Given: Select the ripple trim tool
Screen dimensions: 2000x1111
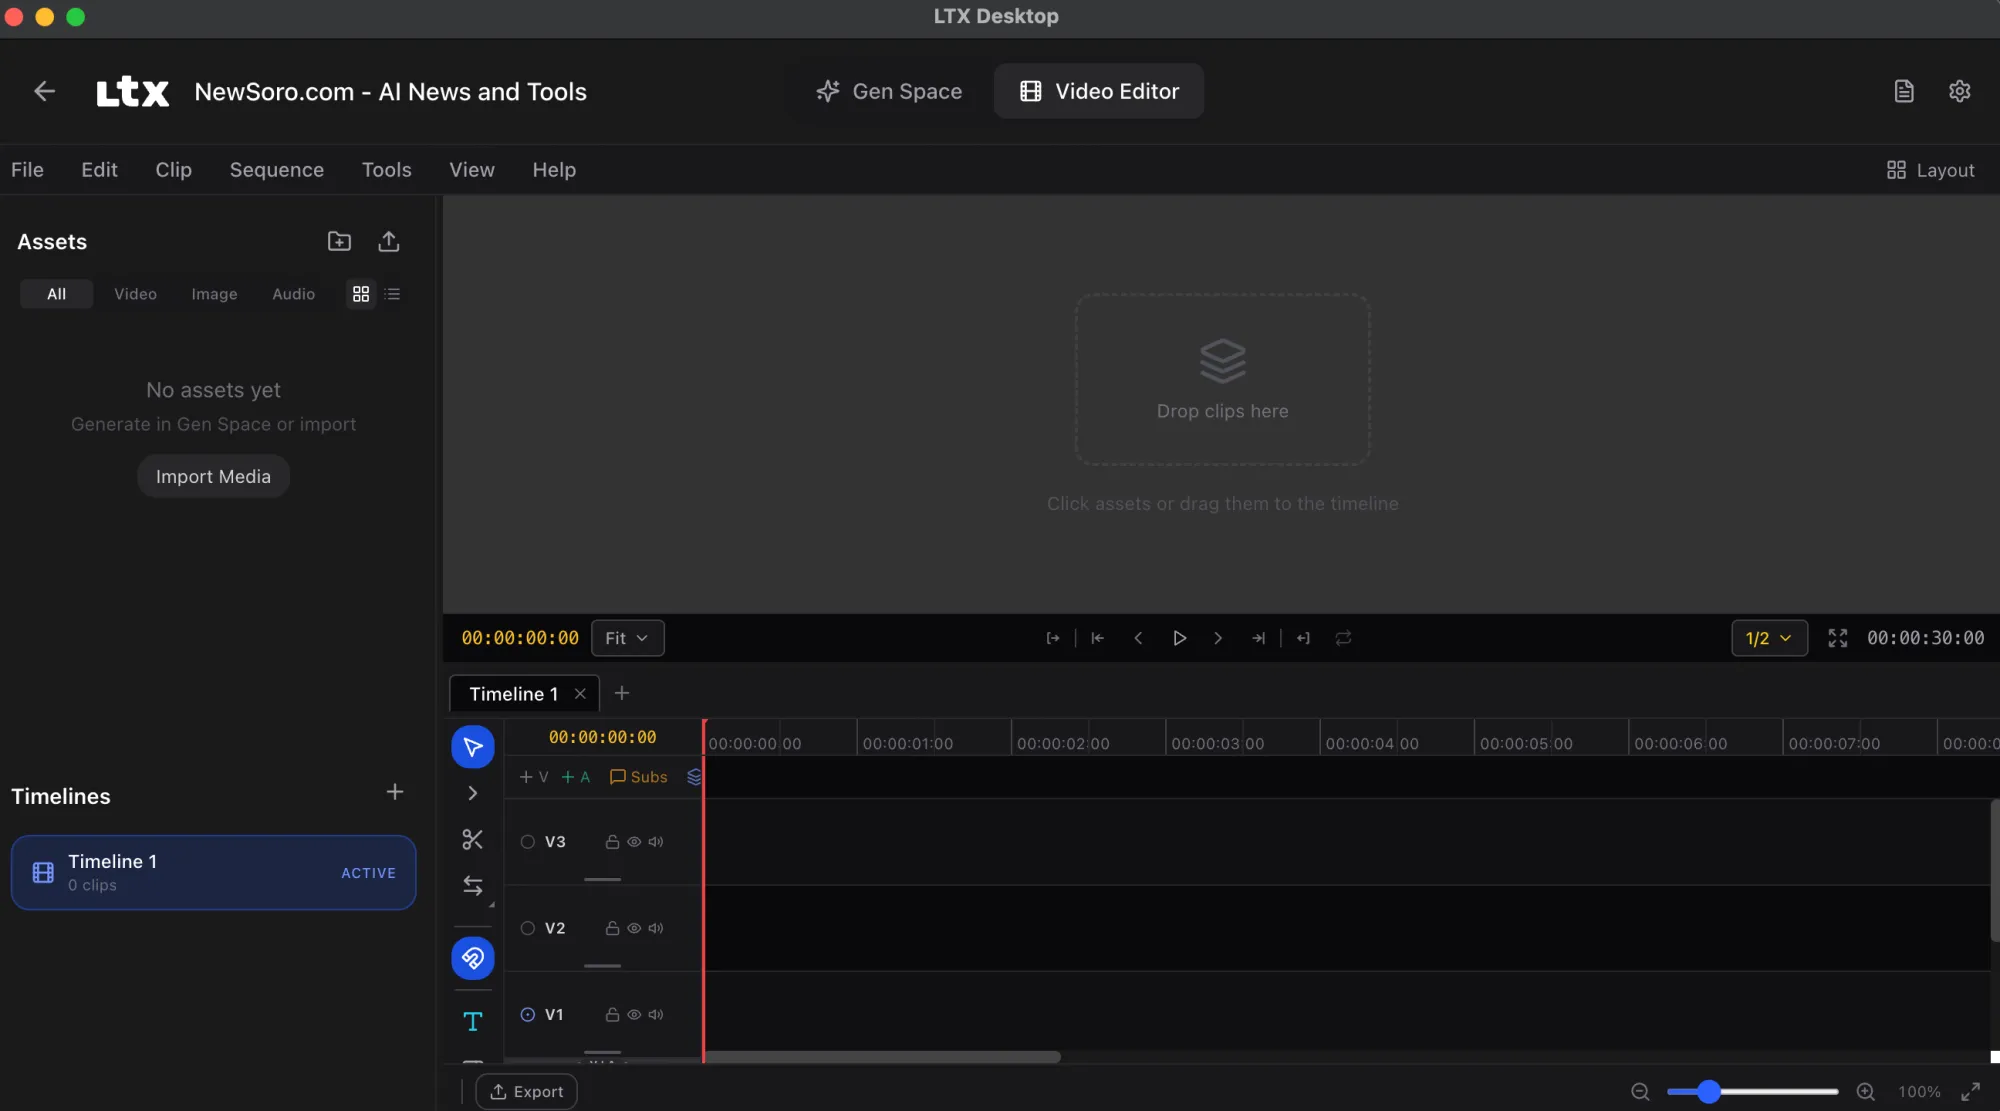Looking at the screenshot, I should tap(472, 886).
